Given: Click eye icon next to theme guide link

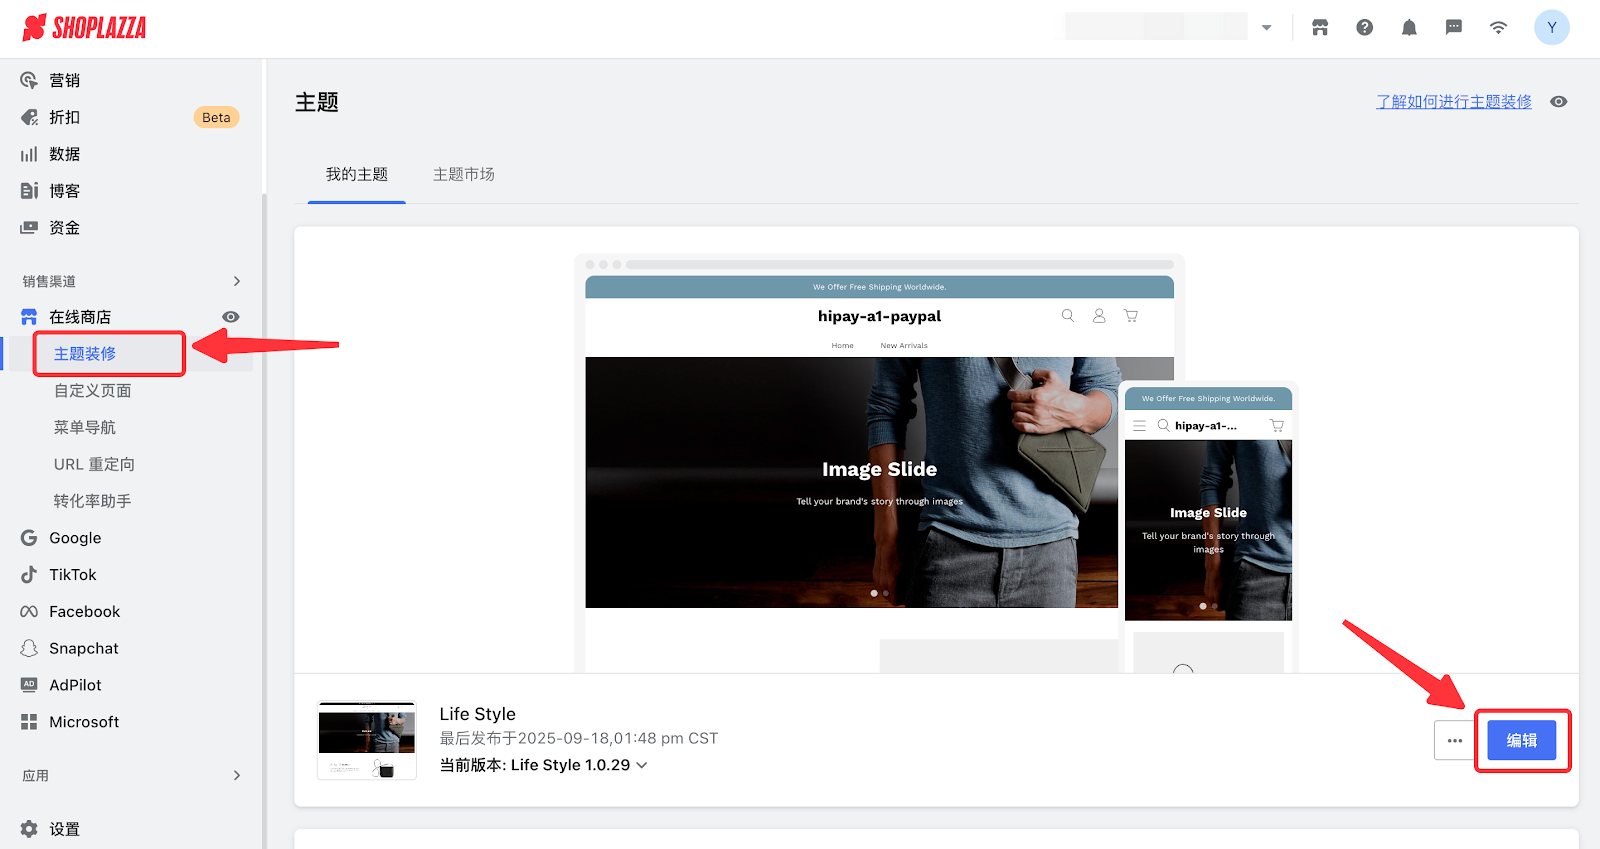Looking at the screenshot, I should (x=1558, y=102).
